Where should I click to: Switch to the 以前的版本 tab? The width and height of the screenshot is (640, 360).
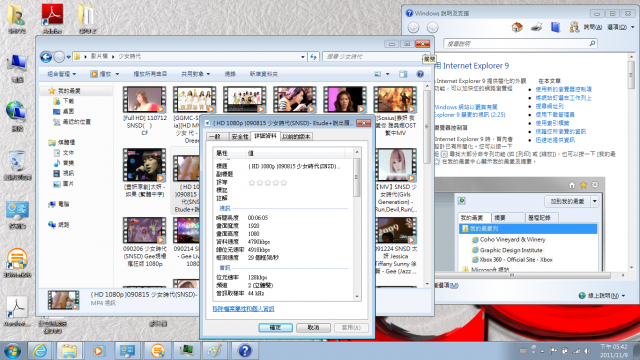296,137
